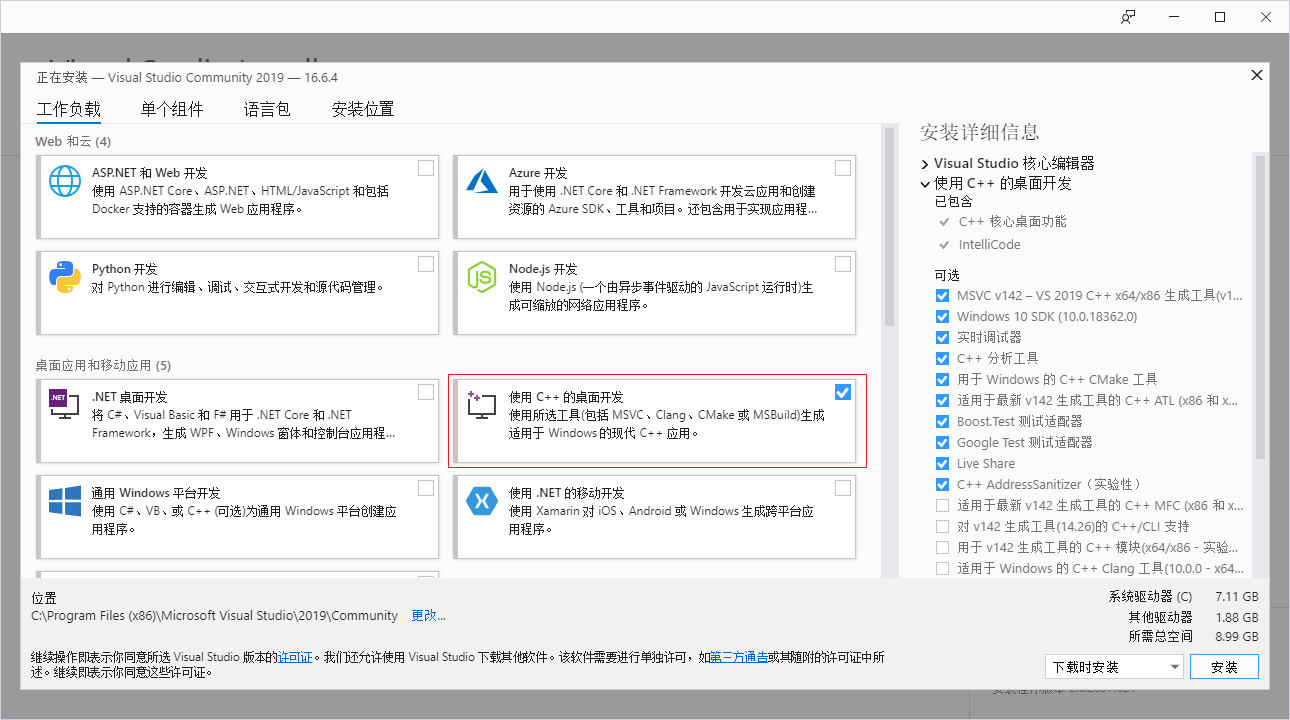Expand Visual Studio 核心编辑器 details

925,164
